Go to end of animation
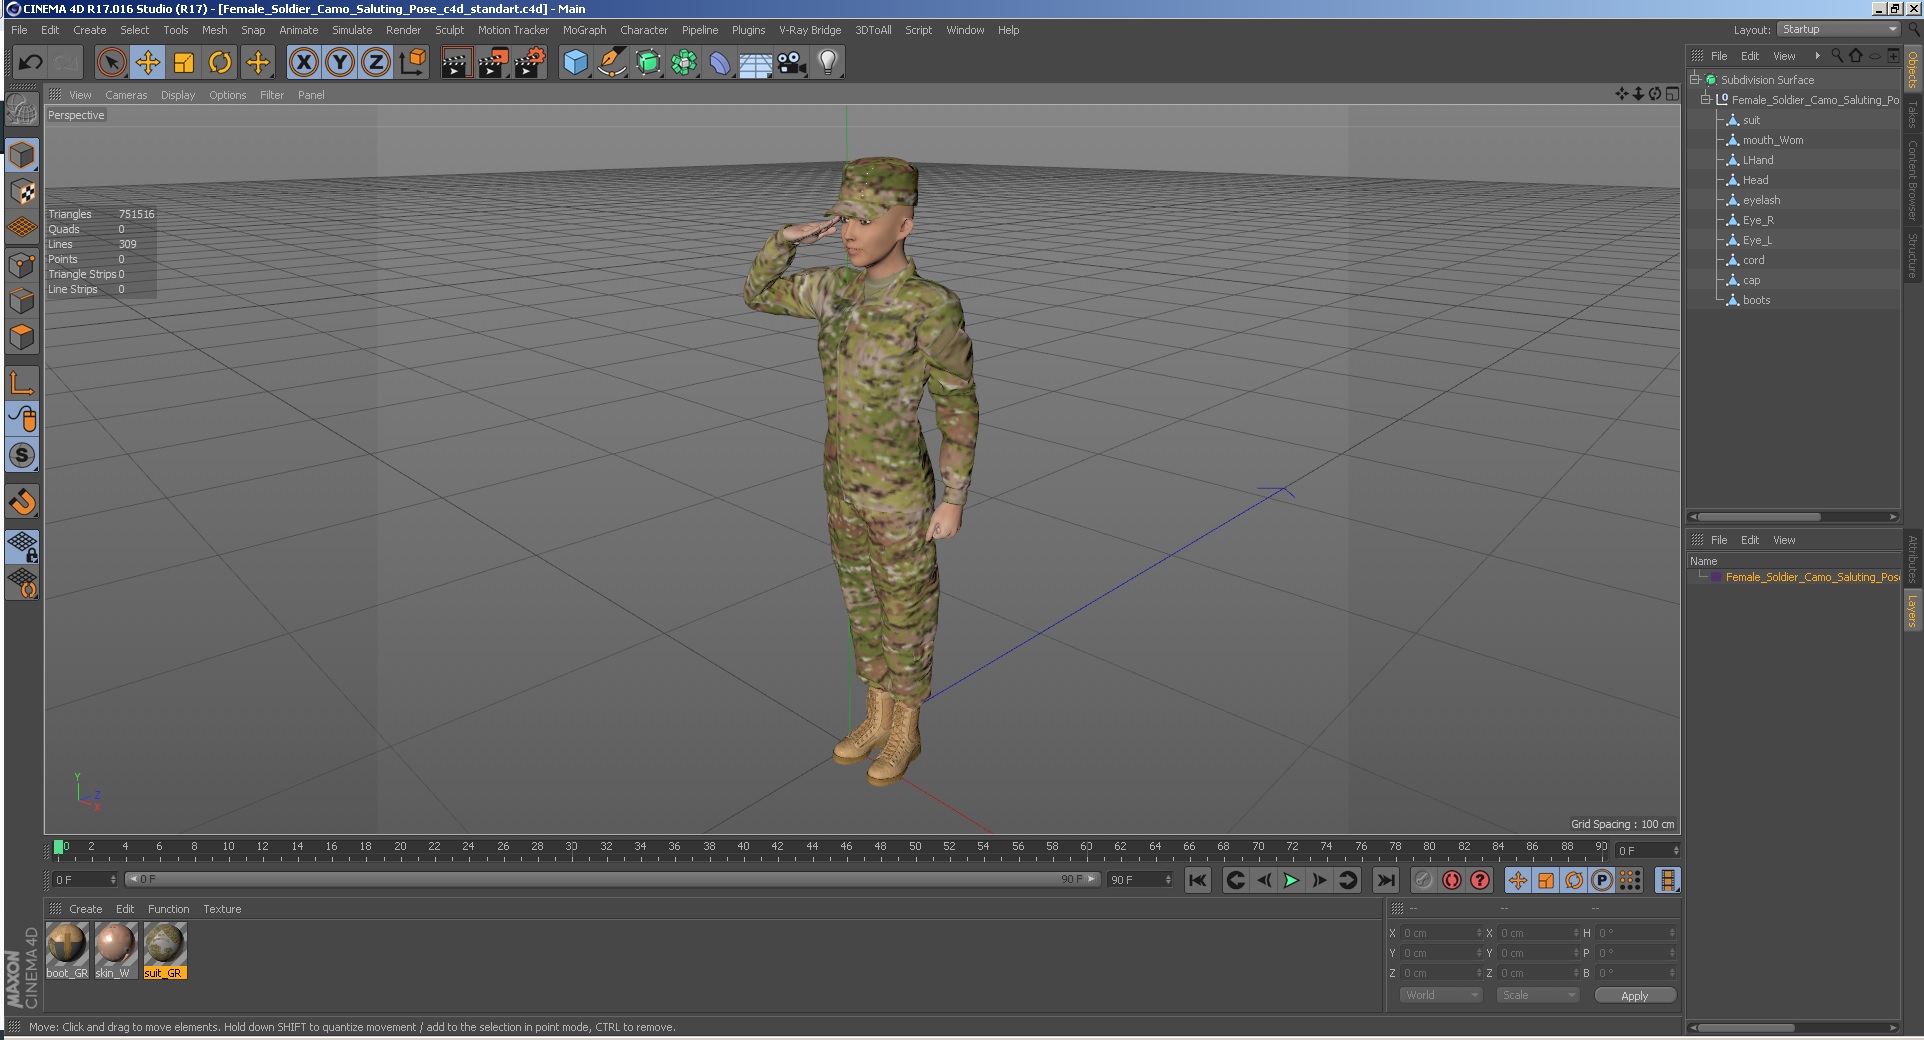The image size is (1924, 1040). (1385, 880)
